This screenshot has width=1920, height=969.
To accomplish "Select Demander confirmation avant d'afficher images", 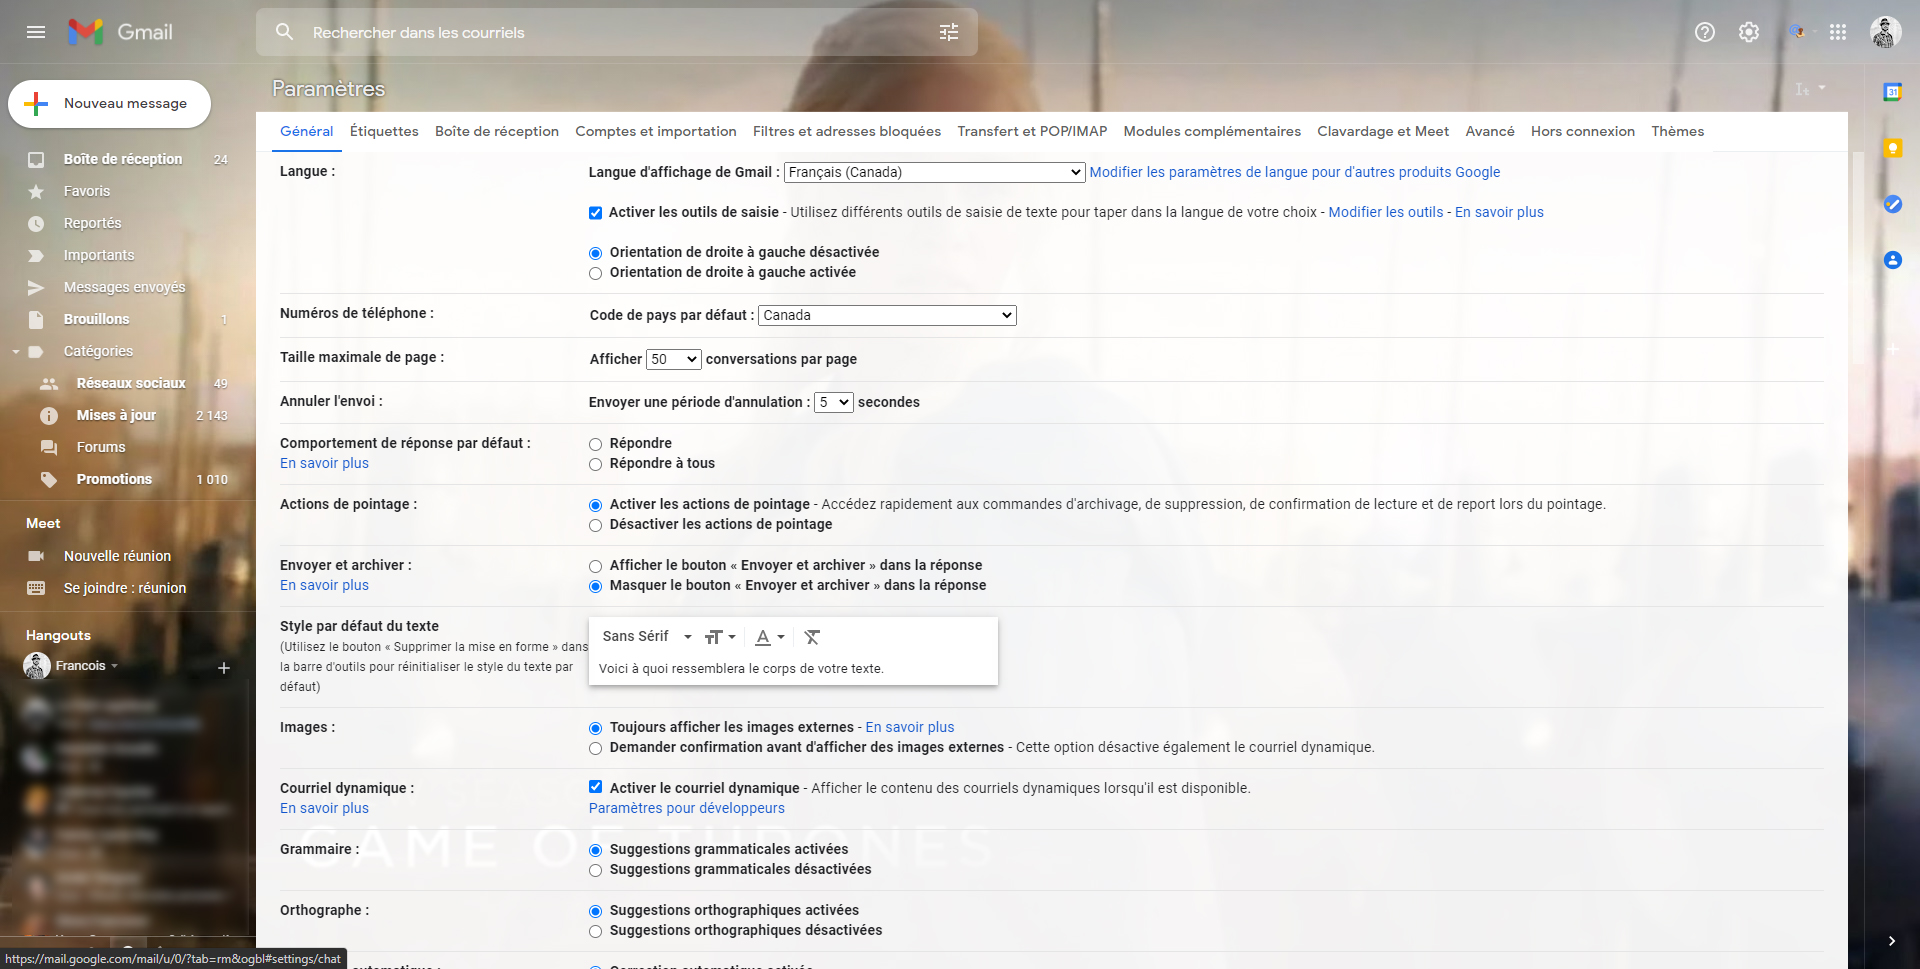I will (x=596, y=748).
